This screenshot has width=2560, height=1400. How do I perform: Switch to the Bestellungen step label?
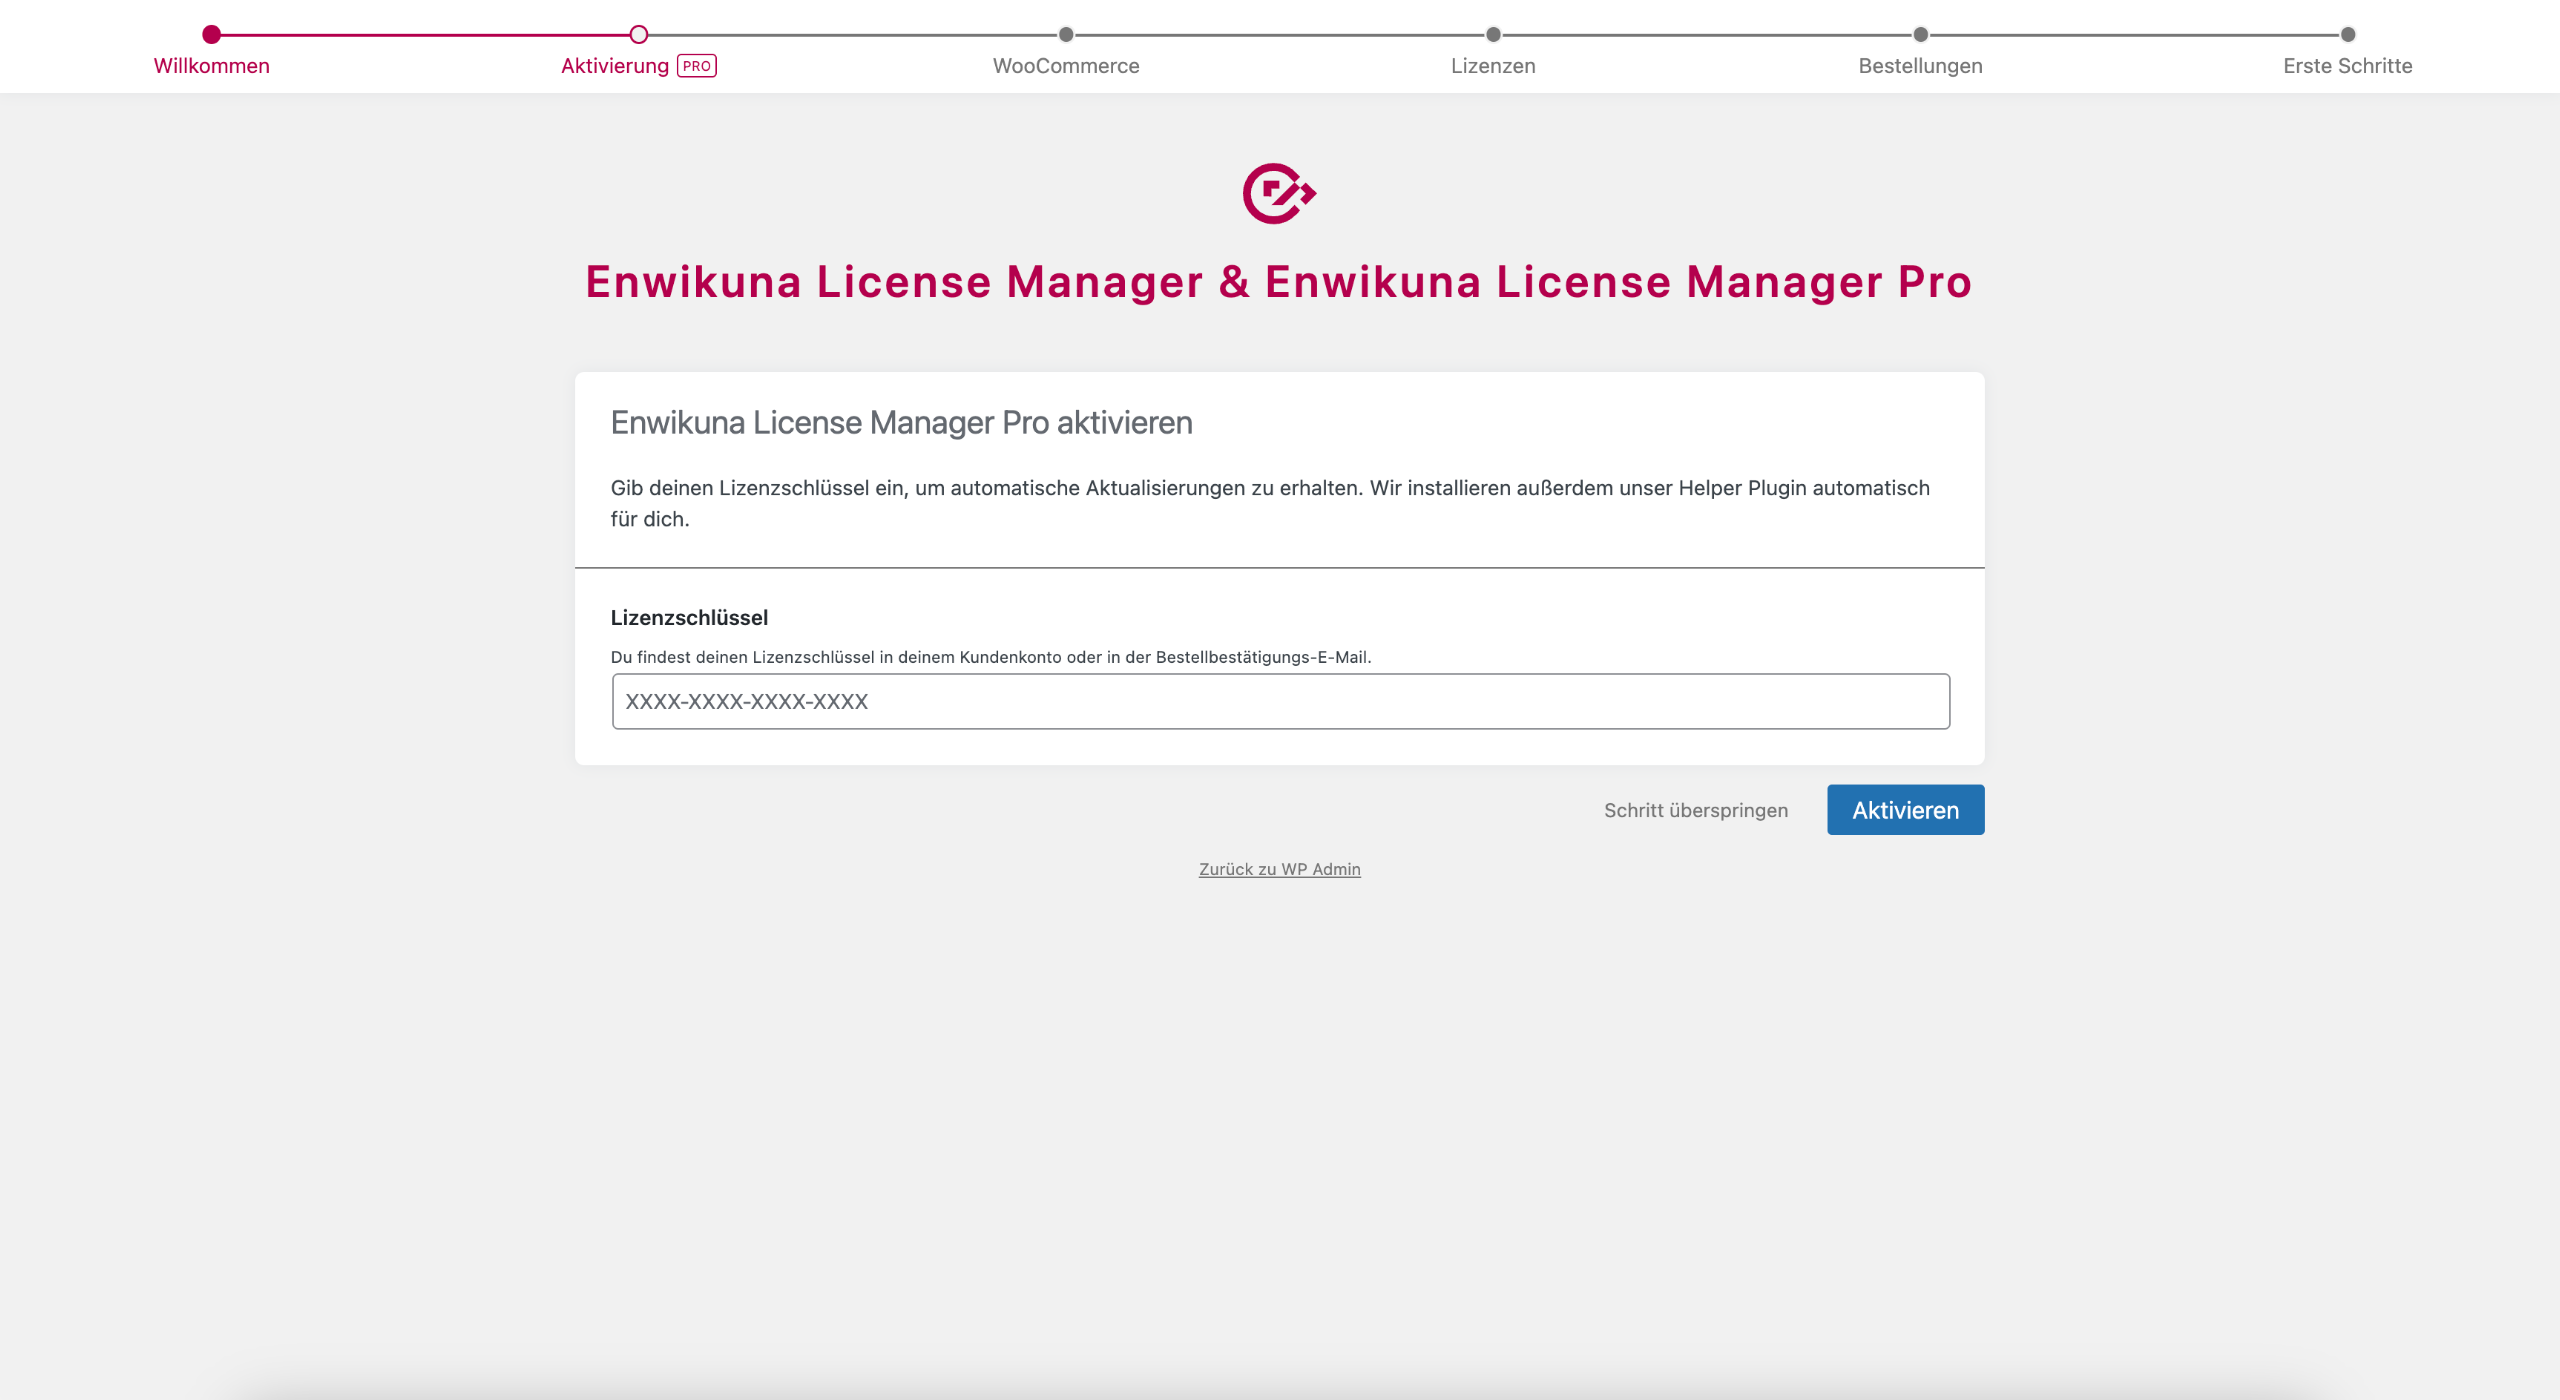click(x=1920, y=66)
